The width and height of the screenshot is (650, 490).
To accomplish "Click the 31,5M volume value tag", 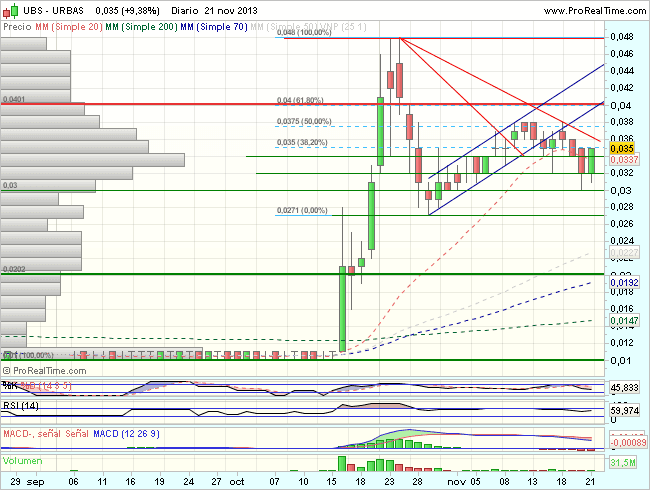I will point(624,460).
